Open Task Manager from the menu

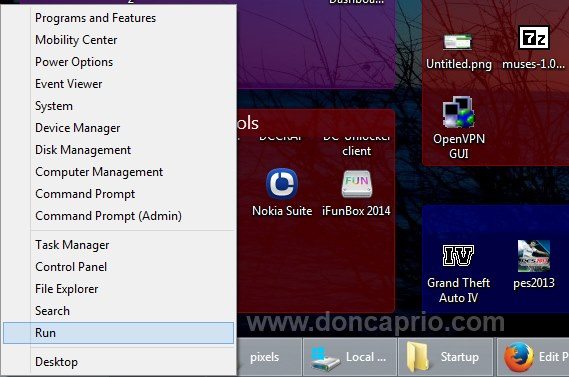(119, 245)
